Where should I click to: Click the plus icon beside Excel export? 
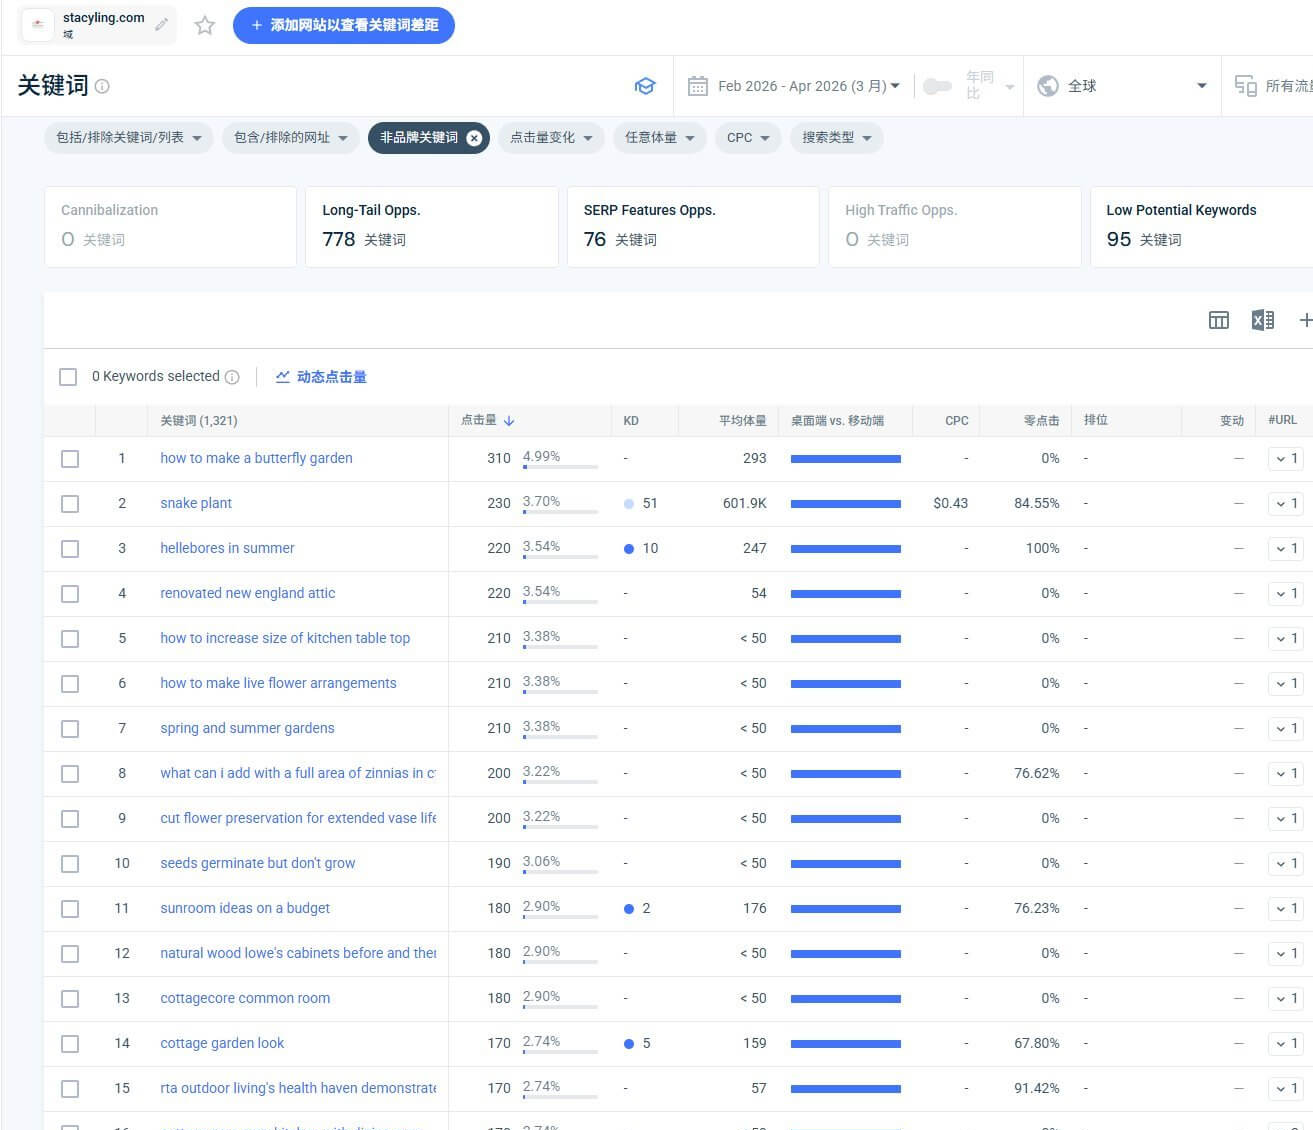click(x=1305, y=320)
